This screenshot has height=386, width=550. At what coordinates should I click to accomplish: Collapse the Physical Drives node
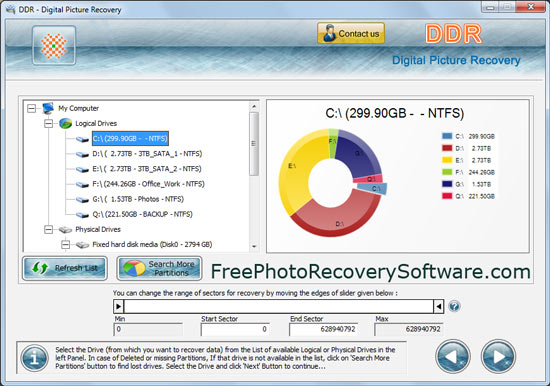coord(48,229)
